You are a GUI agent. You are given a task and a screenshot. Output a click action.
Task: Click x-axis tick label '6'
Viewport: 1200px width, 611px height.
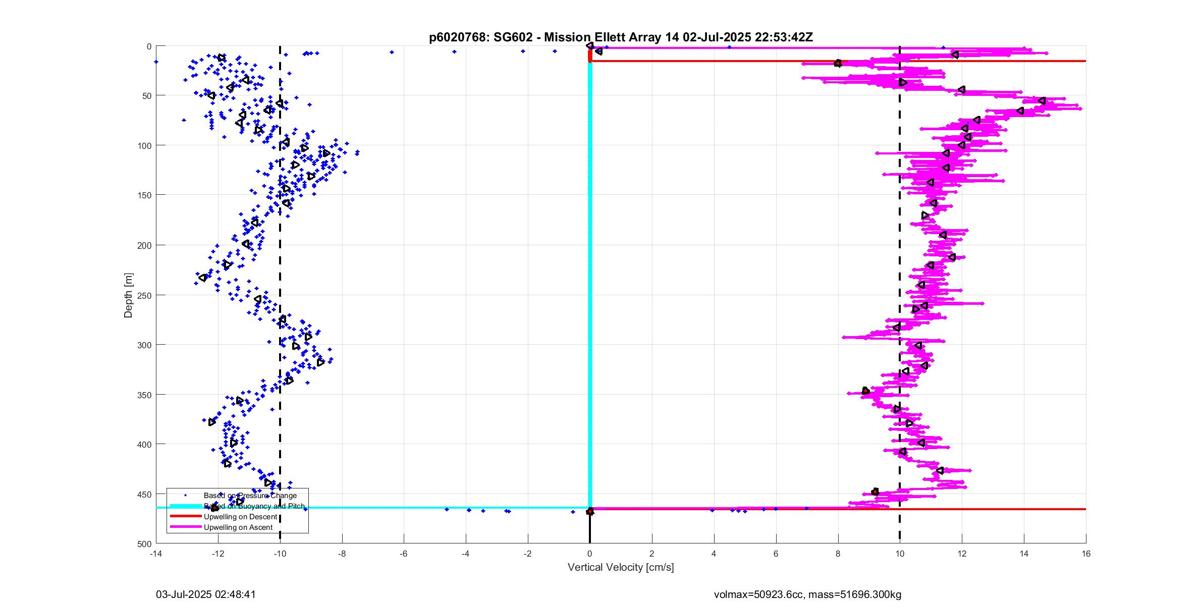(x=776, y=553)
